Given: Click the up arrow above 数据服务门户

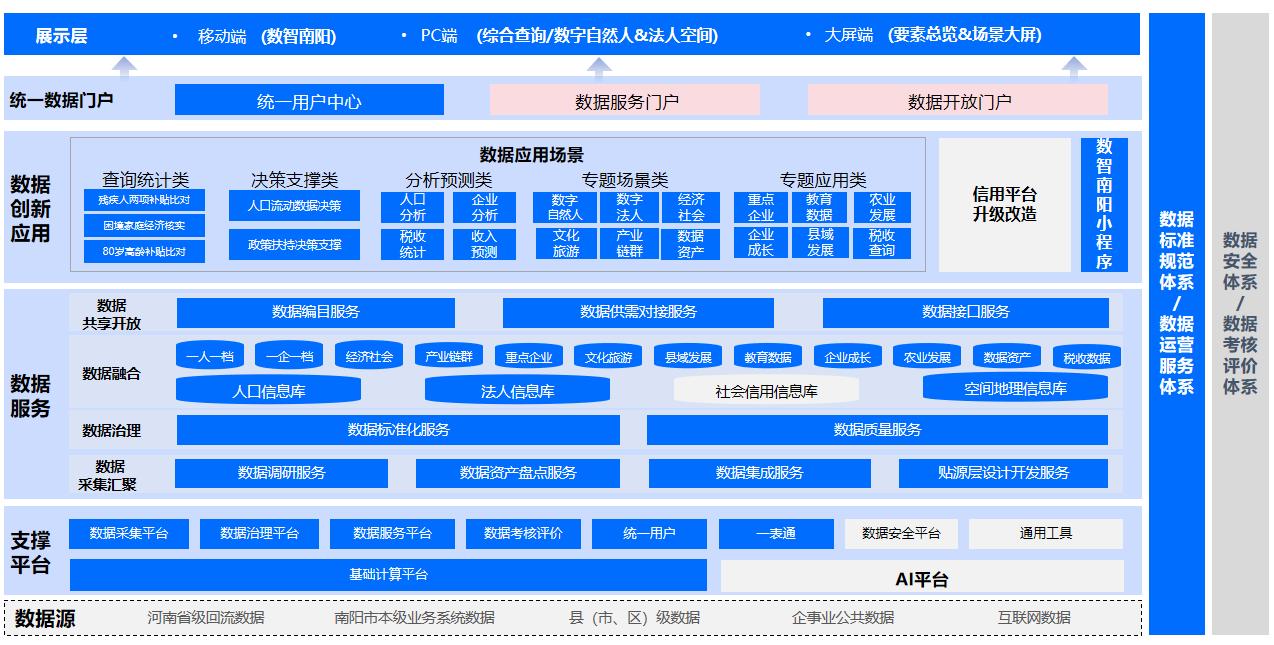Looking at the screenshot, I should coord(599,67).
